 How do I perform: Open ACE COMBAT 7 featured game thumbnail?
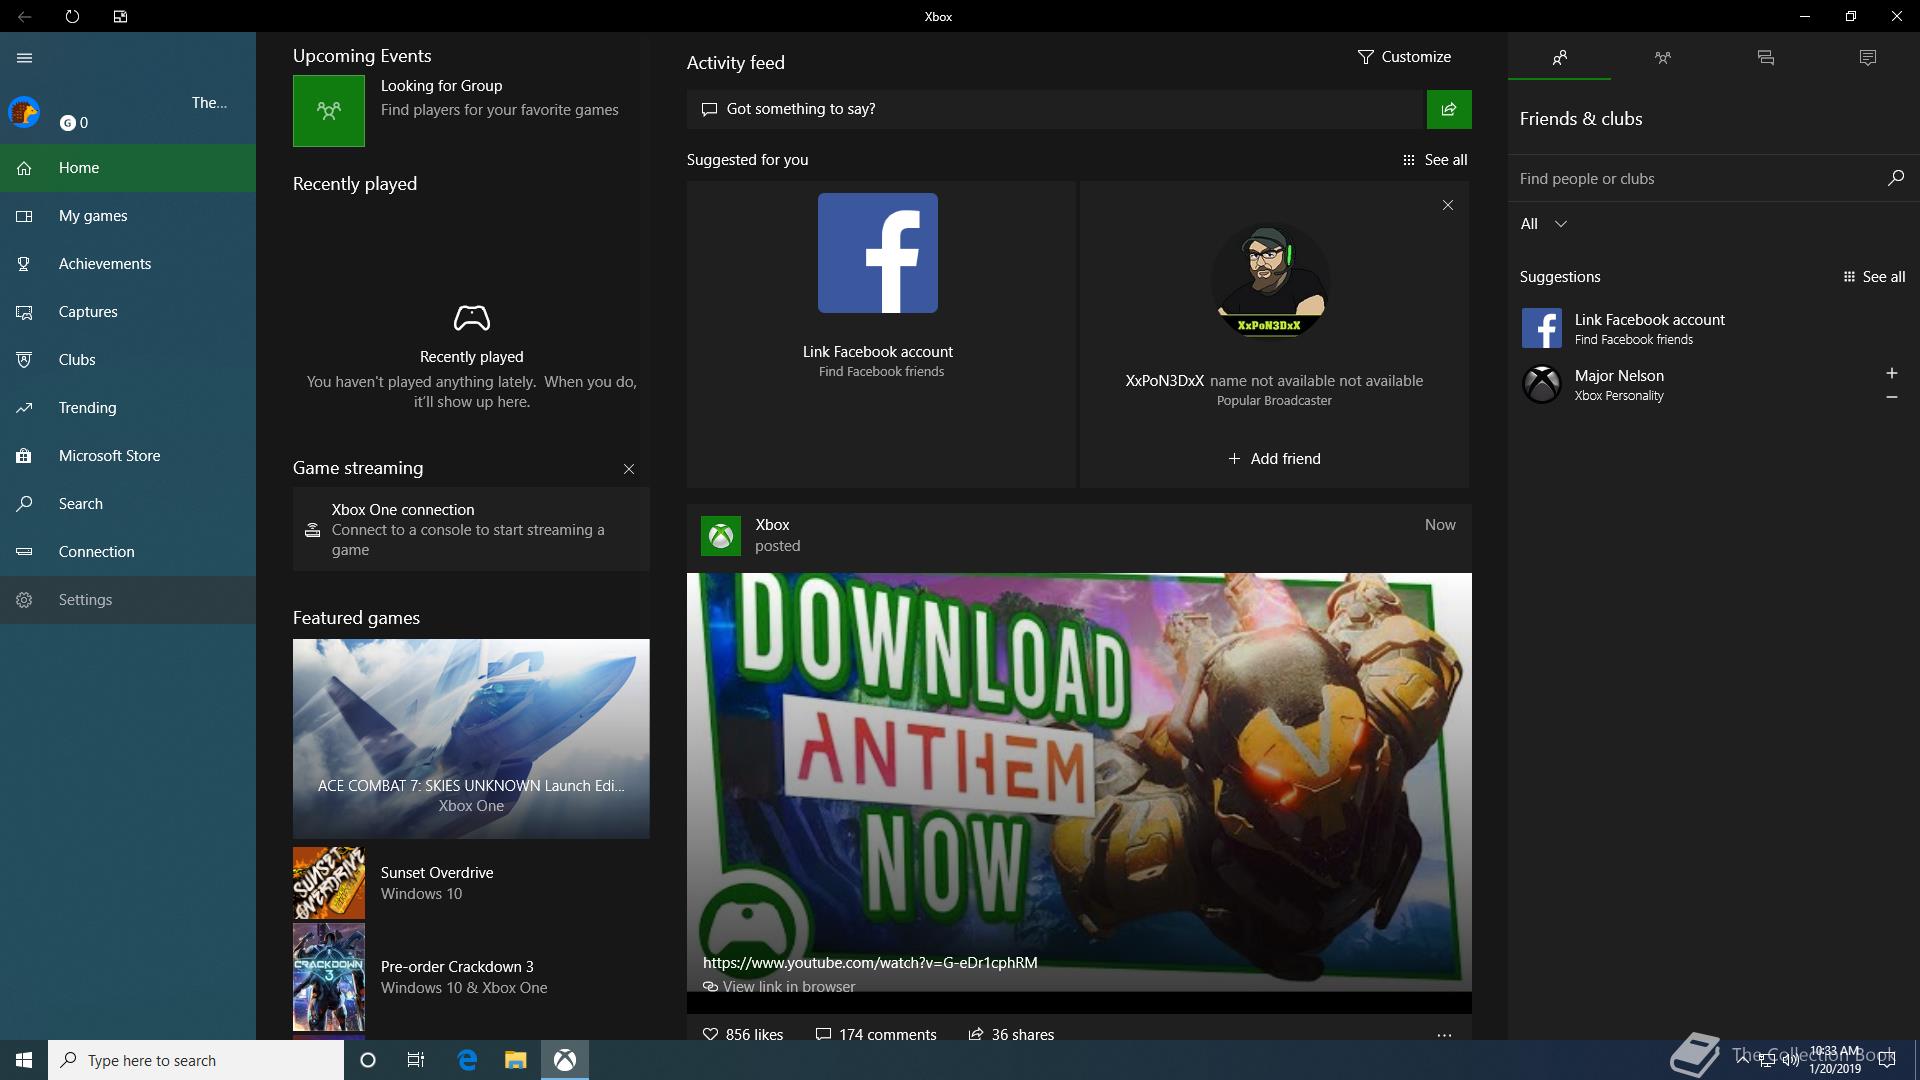[471, 738]
